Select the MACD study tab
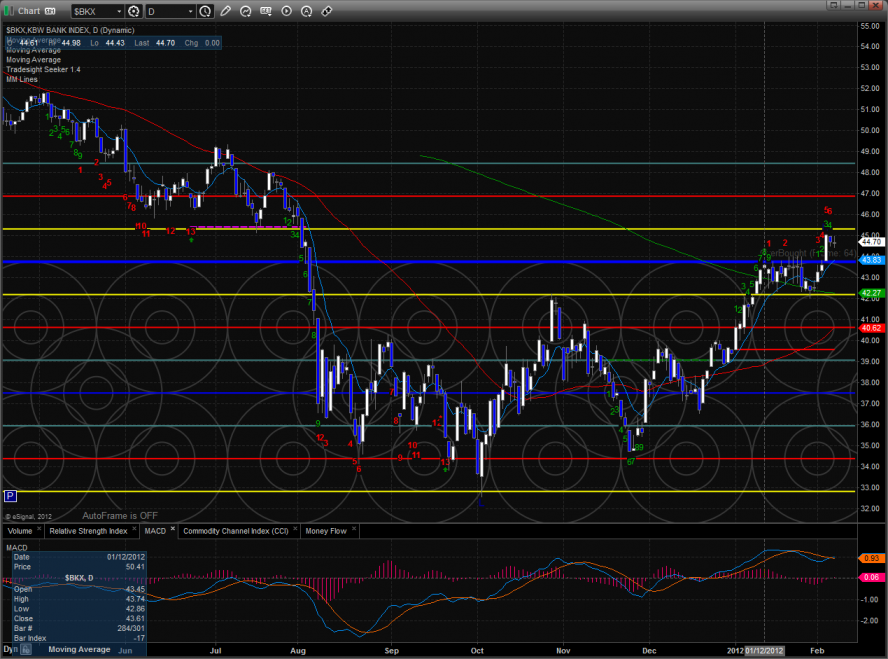 [155, 531]
